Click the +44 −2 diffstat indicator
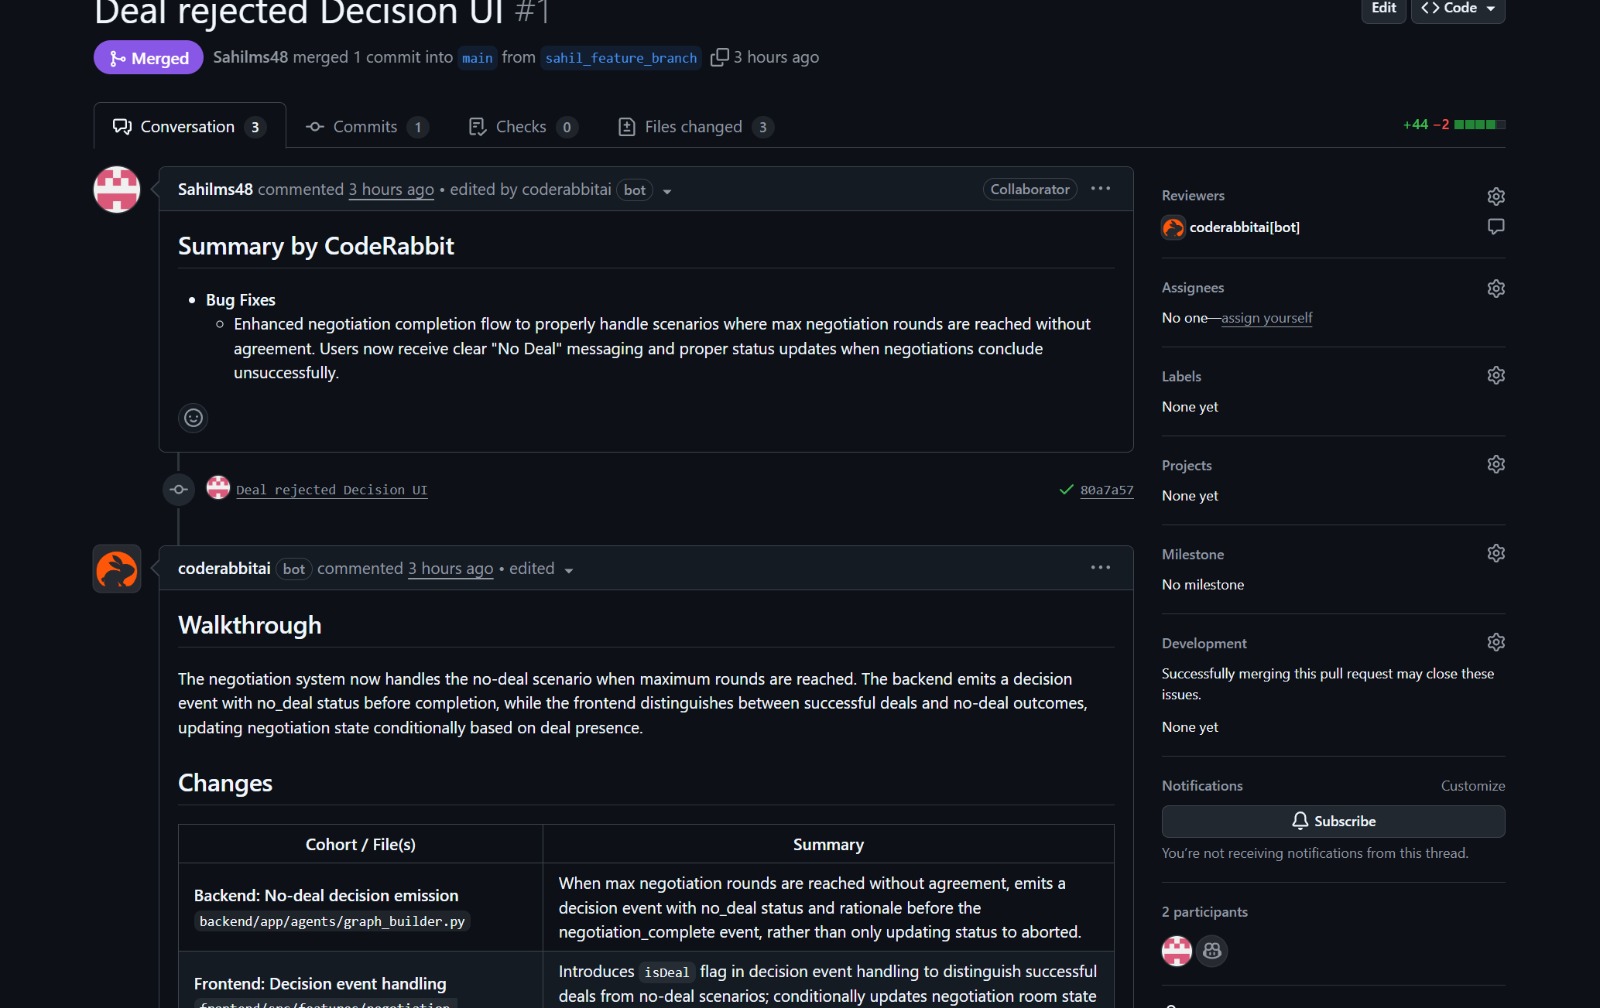Viewport: 1600px width, 1008px height. pos(1454,125)
